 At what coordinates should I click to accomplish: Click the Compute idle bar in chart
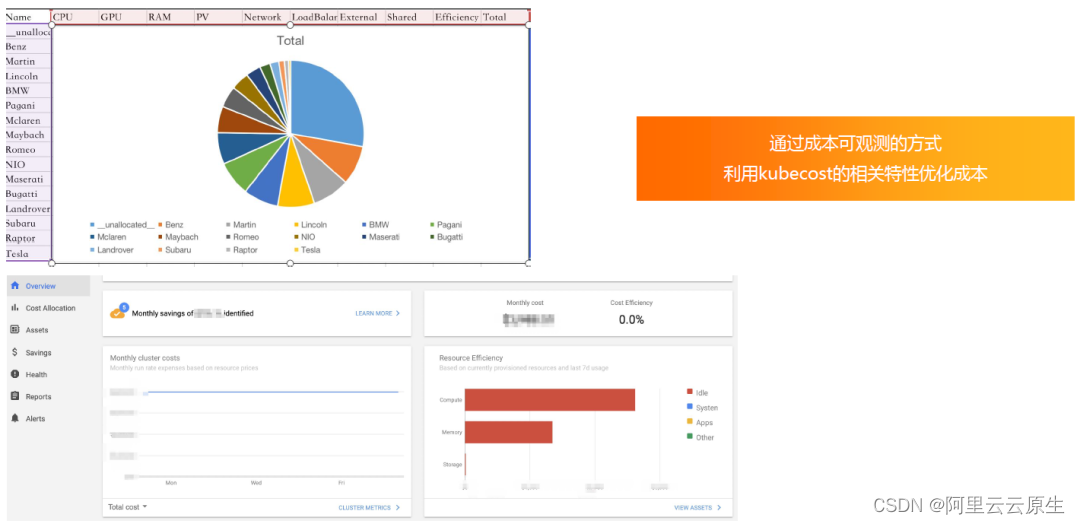tap(550, 399)
